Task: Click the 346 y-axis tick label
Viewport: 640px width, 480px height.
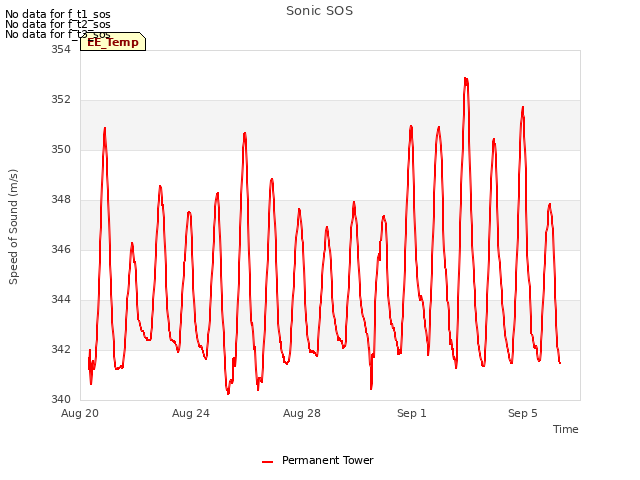Action: 61,249
